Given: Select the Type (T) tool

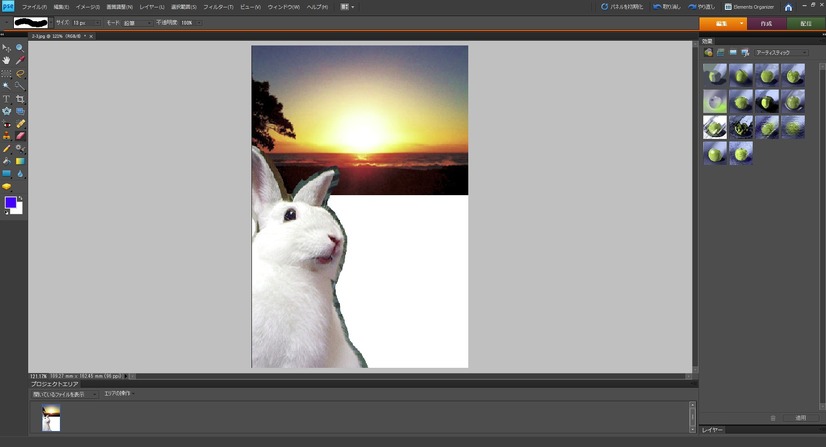Looking at the screenshot, I should click(6, 99).
